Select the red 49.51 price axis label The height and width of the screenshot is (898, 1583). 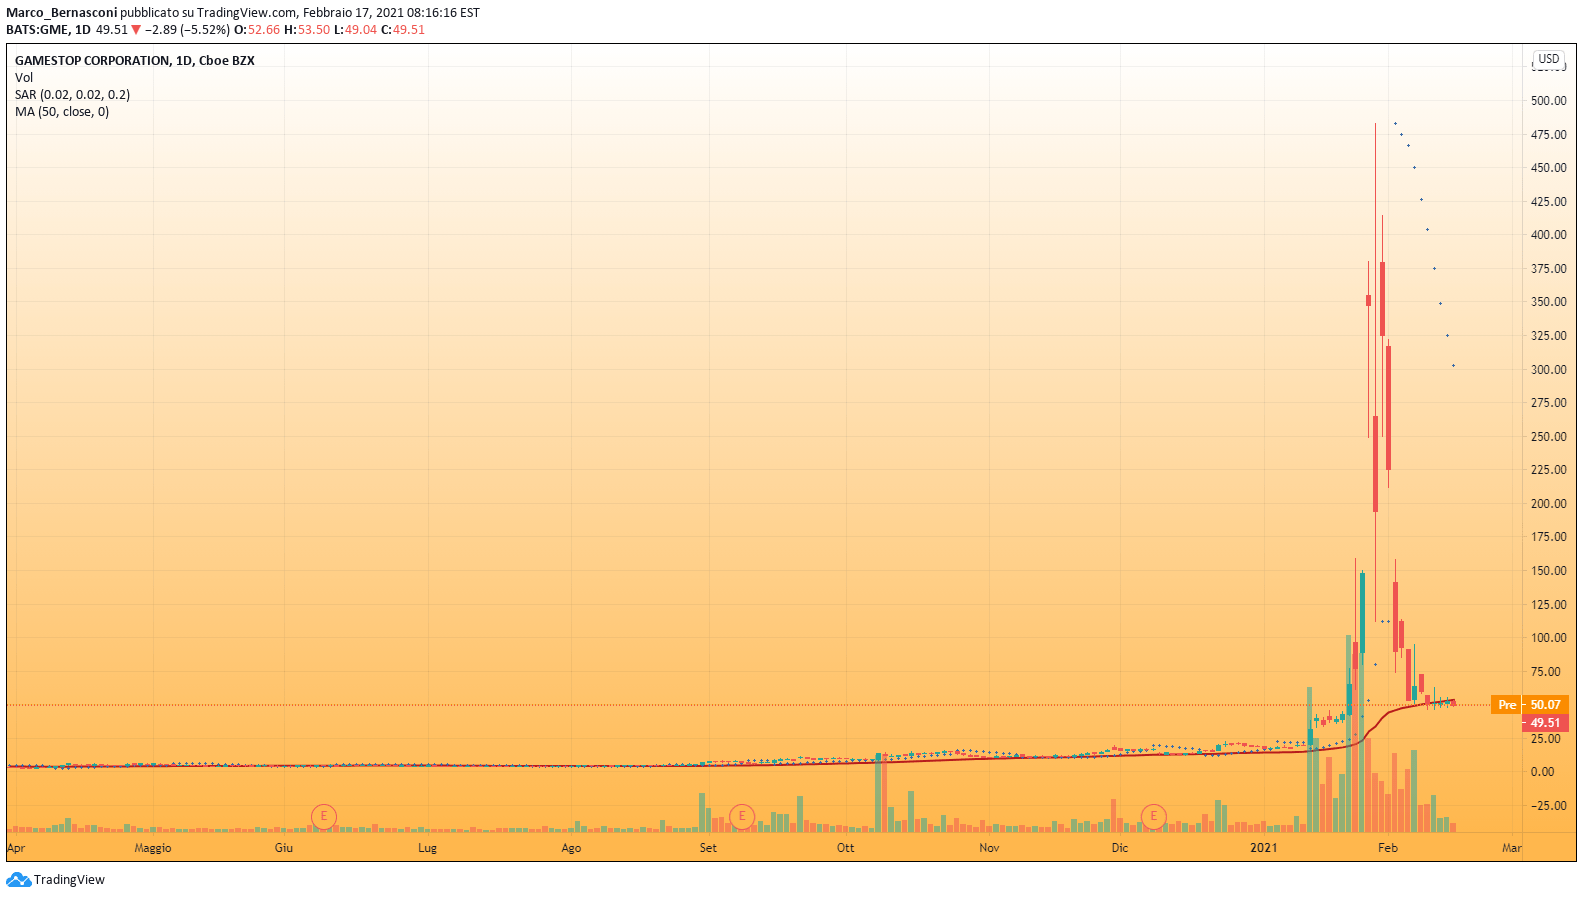pos(1545,723)
